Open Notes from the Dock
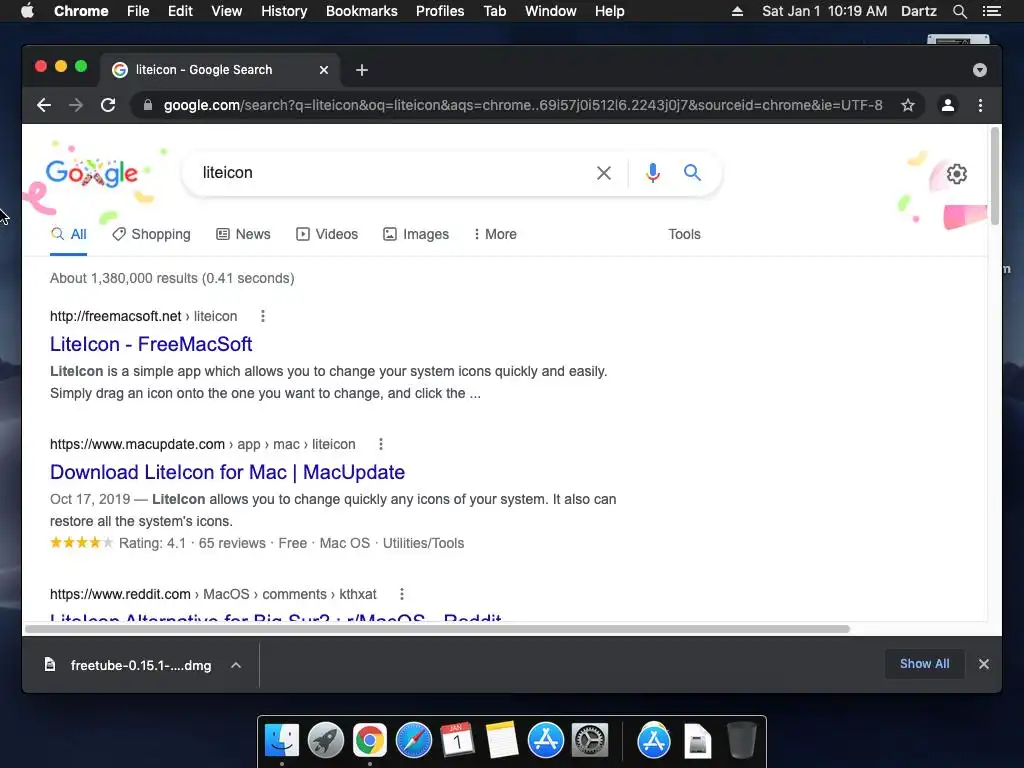 click(502, 741)
